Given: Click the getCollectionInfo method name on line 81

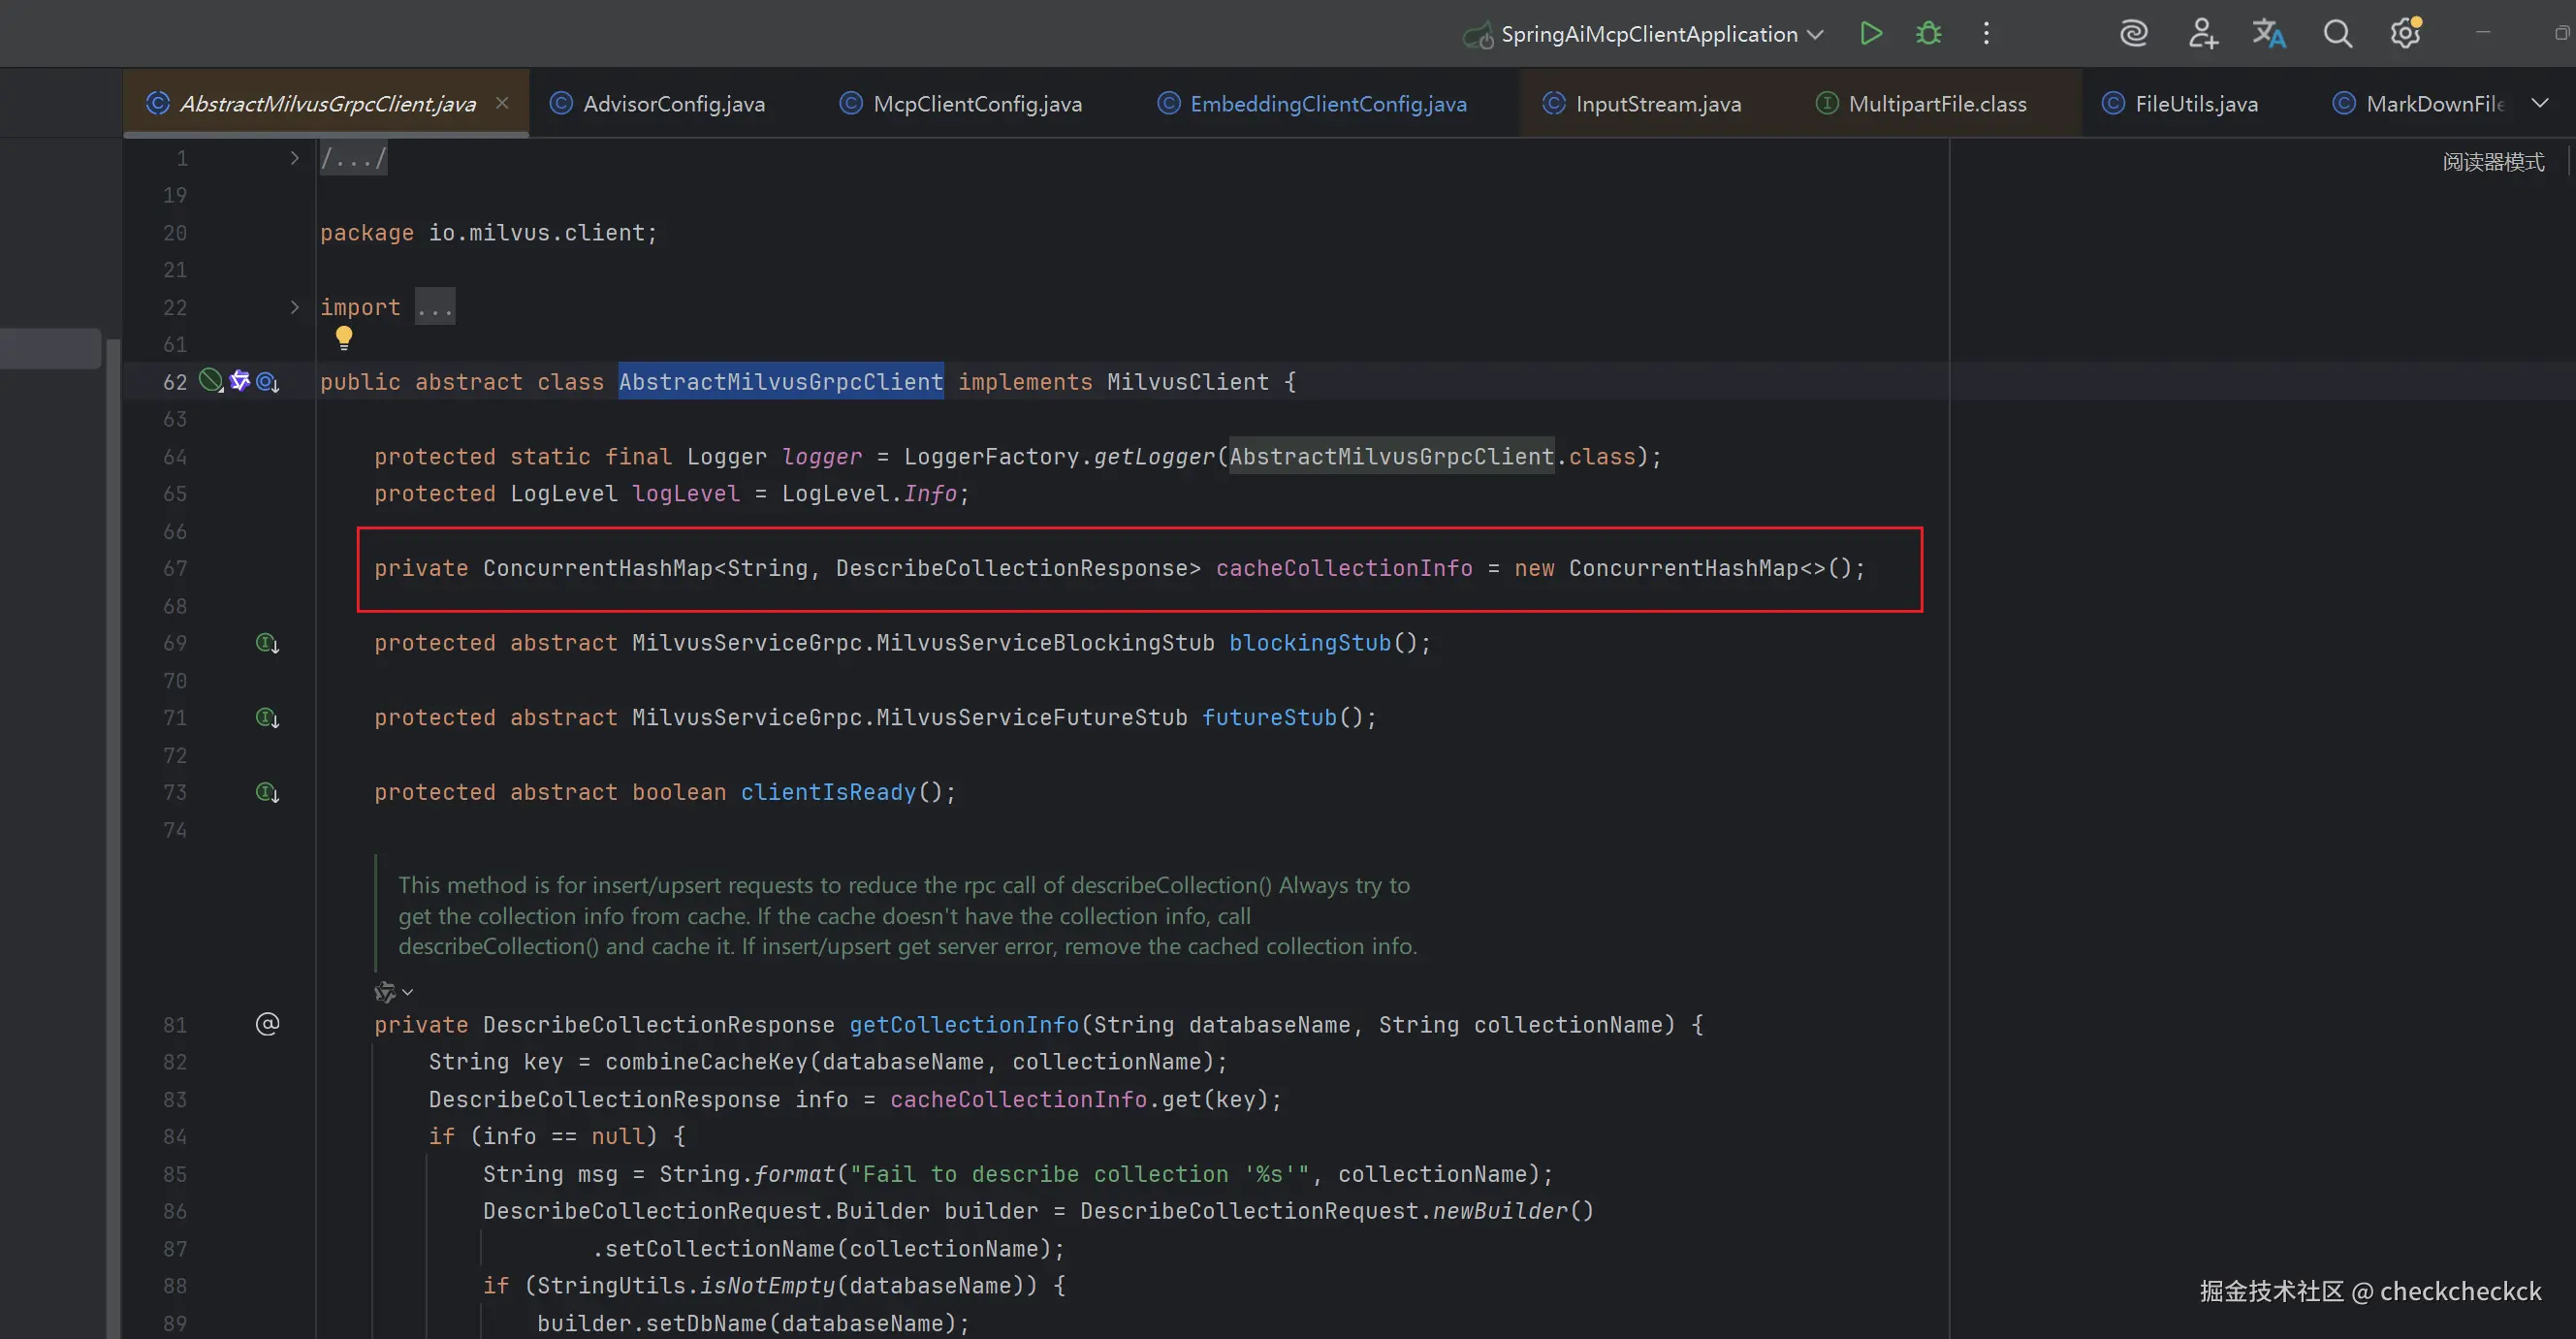Looking at the screenshot, I should click(964, 1025).
